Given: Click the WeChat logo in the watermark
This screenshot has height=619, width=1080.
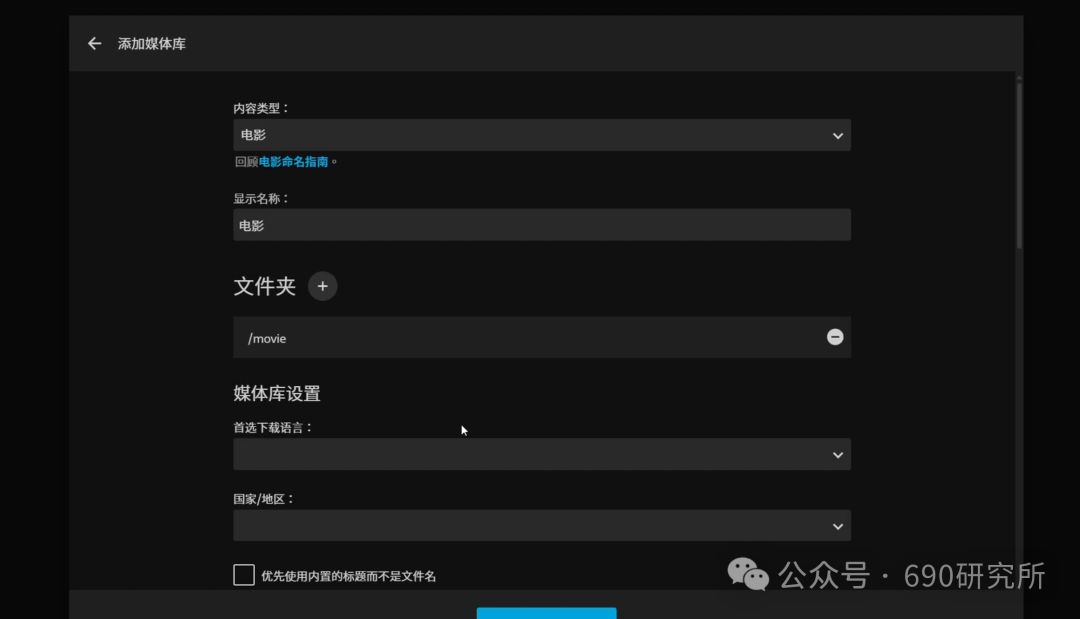Looking at the screenshot, I should [748, 574].
